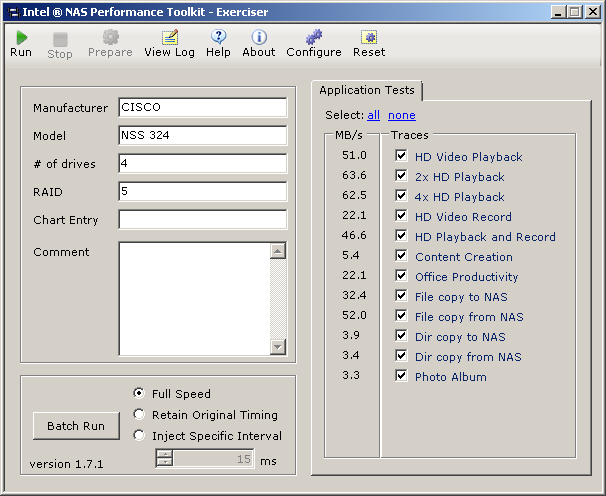The height and width of the screenshot is (496, 606).
Task: Select Full Speed radio option
Action: [139, 393]
